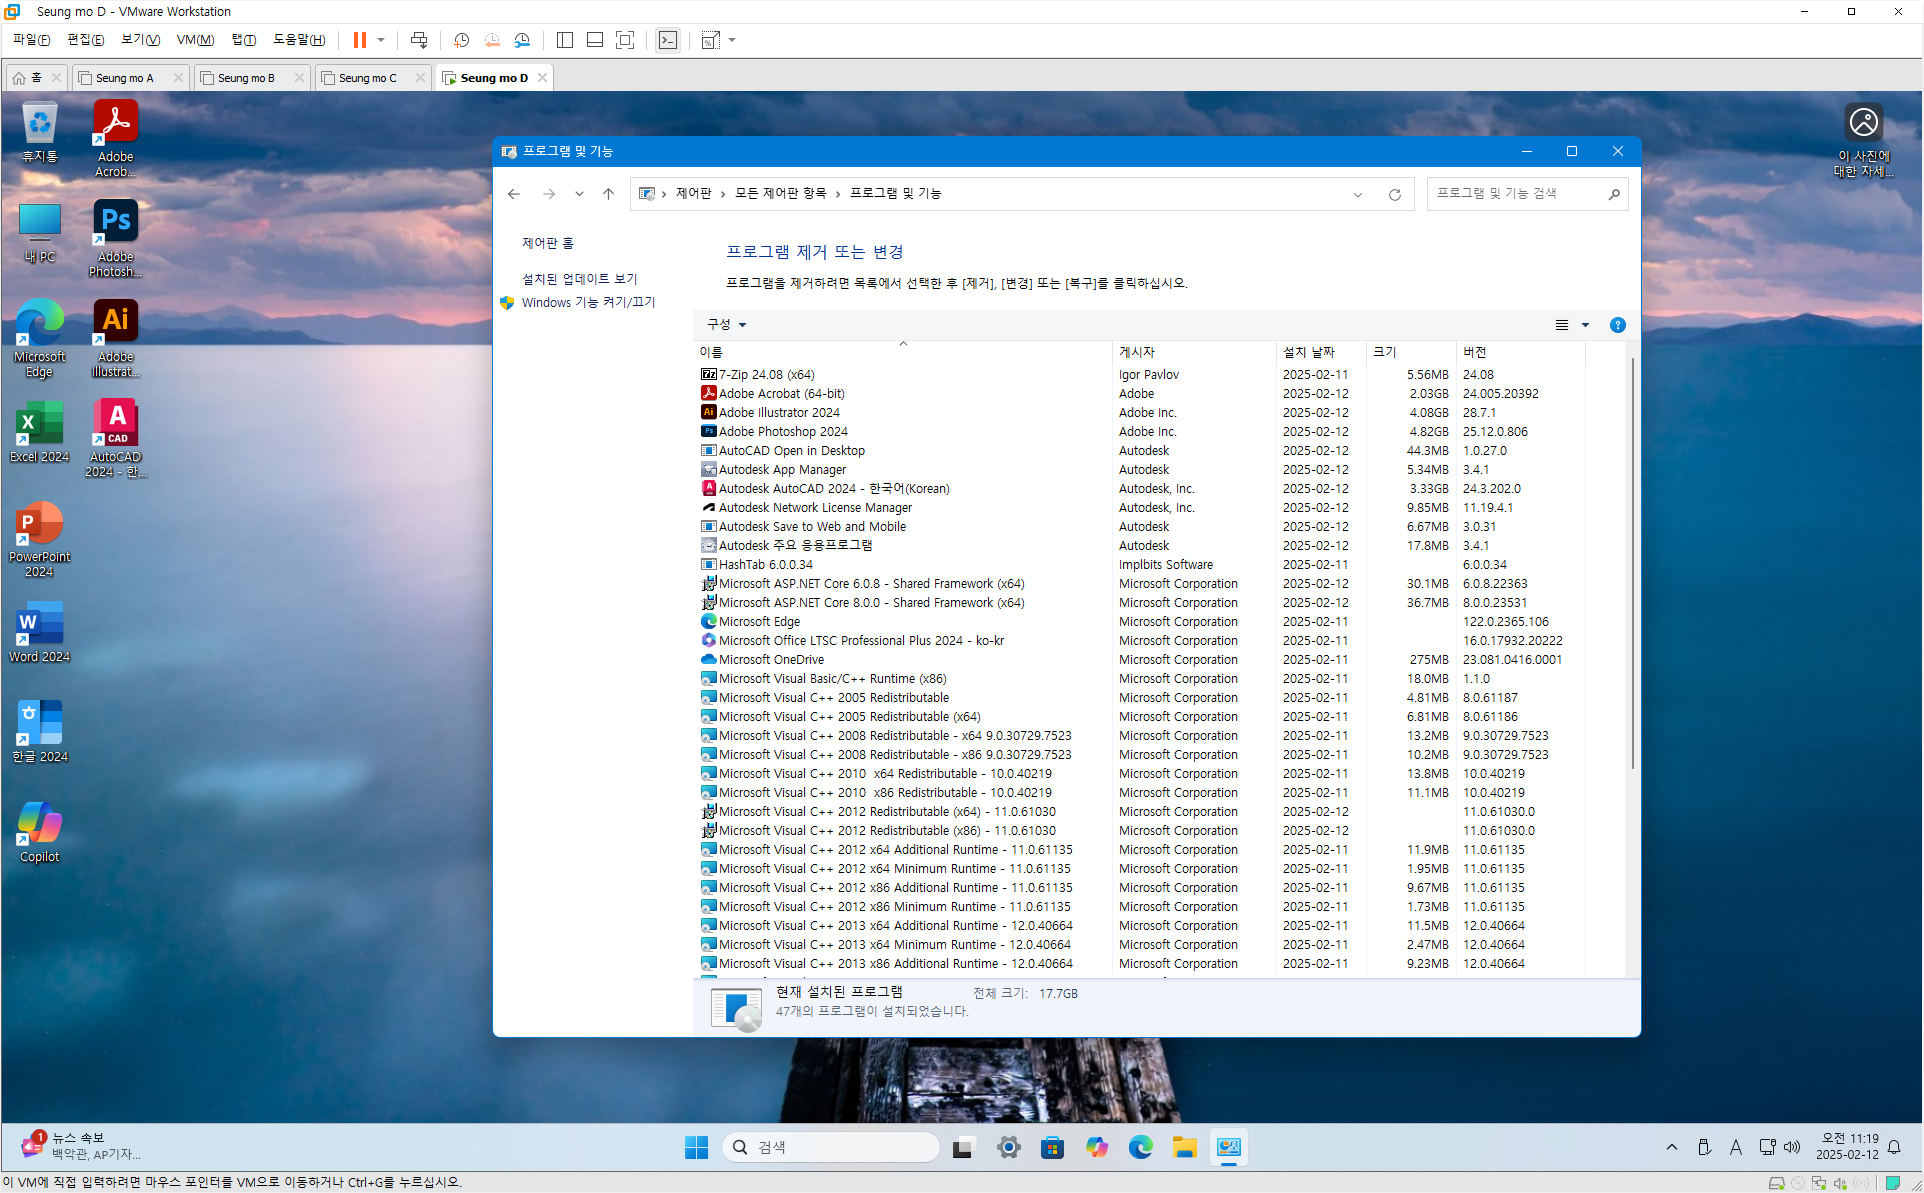The height and width of the screenshot is (1193, 1924).
Task: Open the view options dropdown arrow
Action: pyautogui.click(x=1585, y=325)
